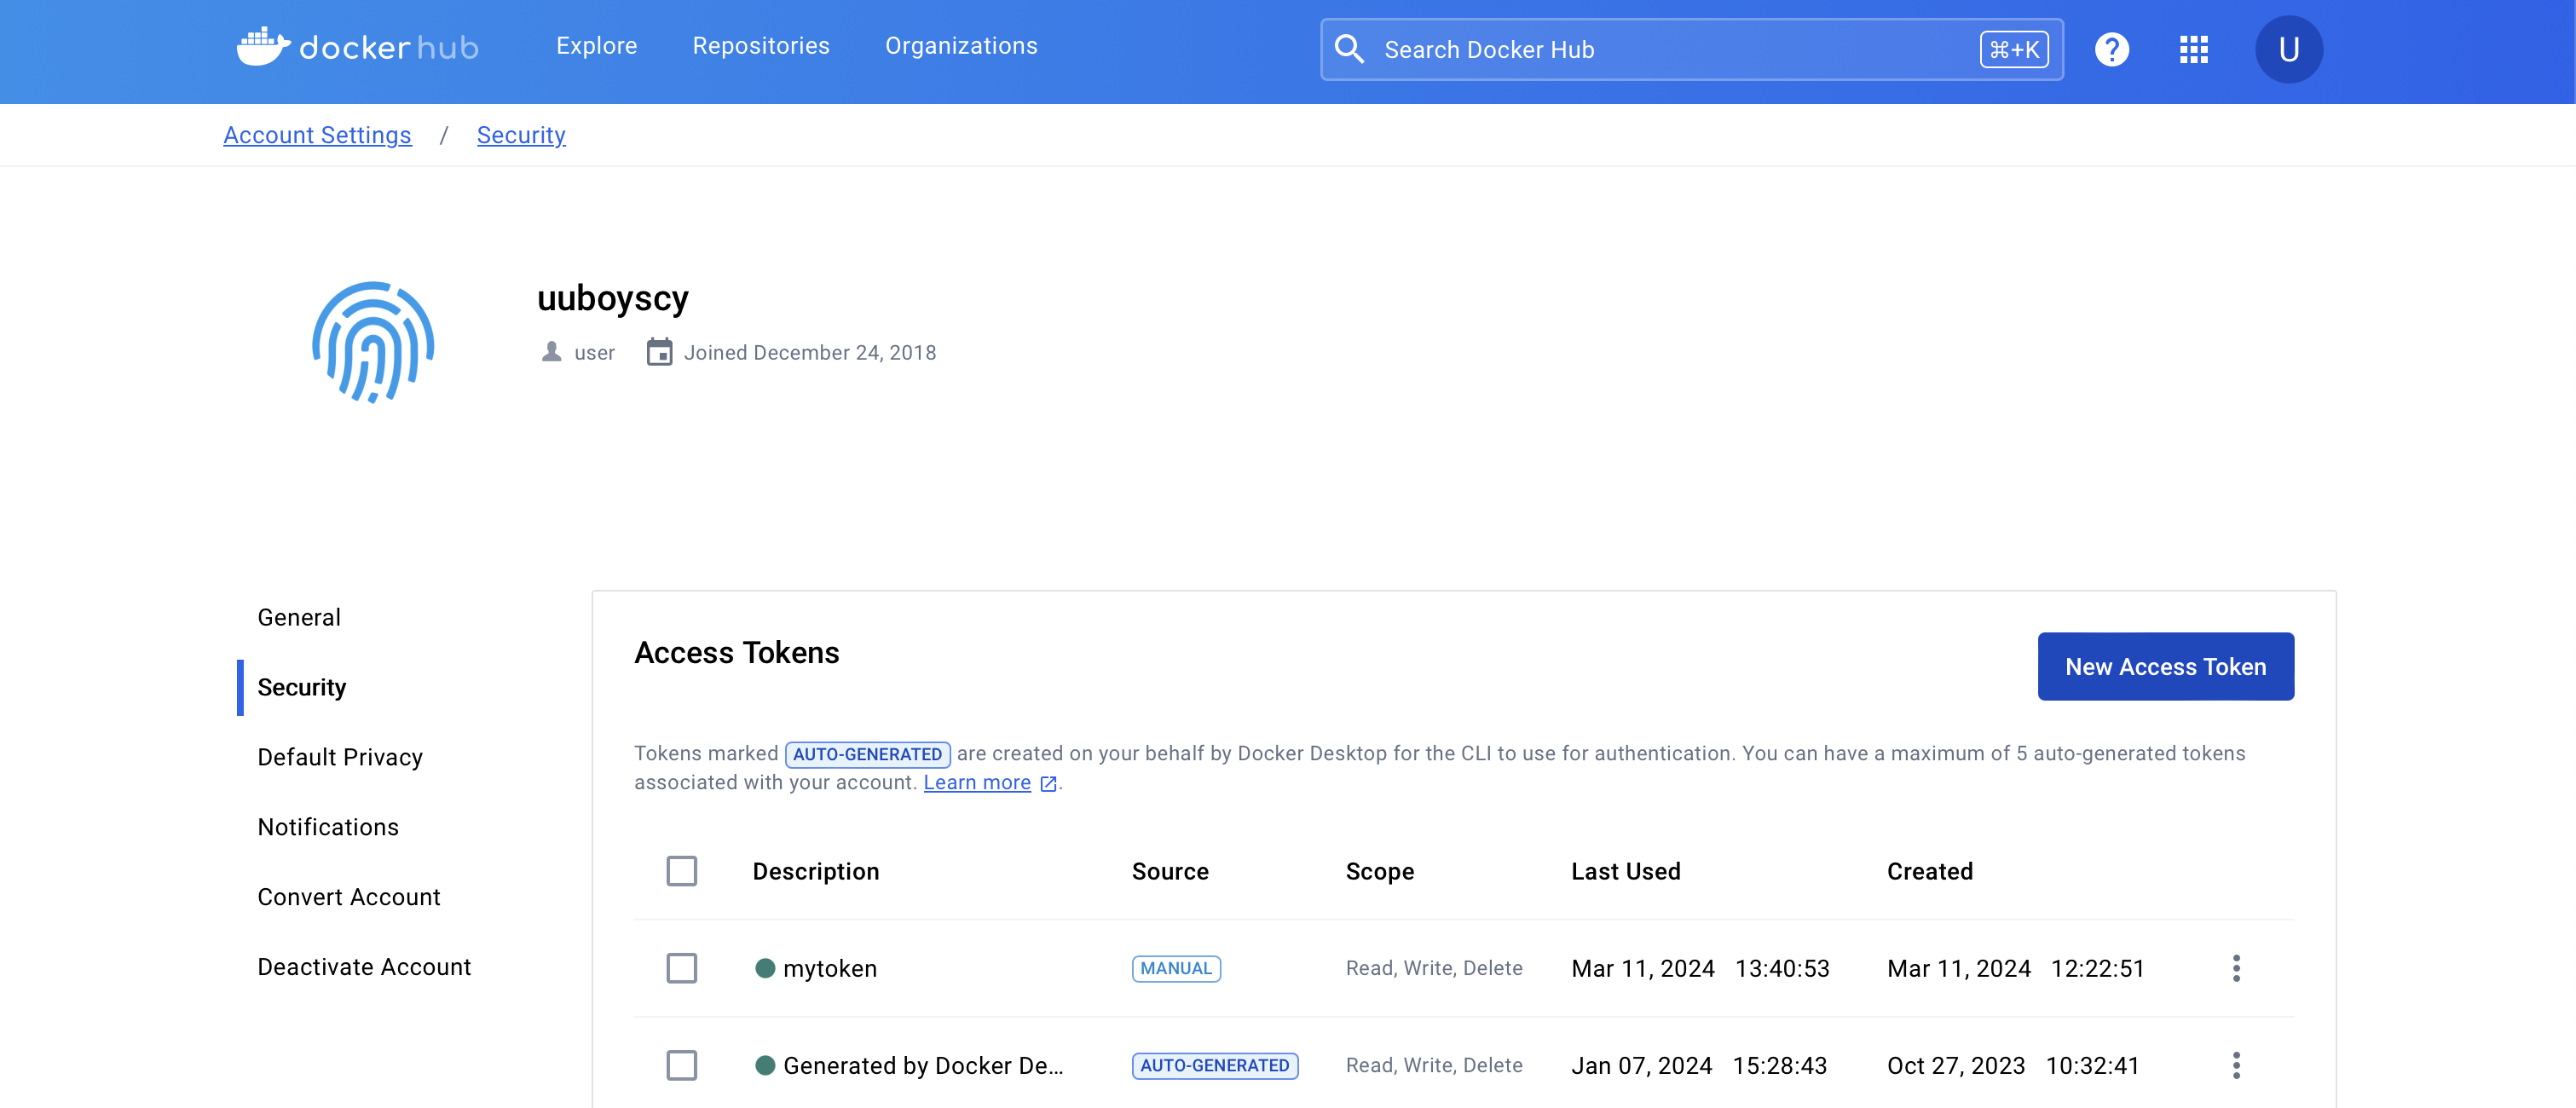
Task: Click the fingerprint profile image
Action: (x=373, y=342)
